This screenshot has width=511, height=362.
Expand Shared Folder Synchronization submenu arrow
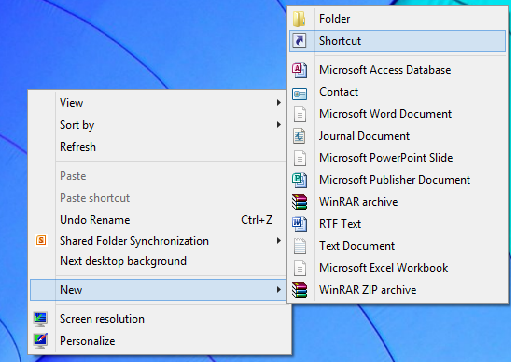click(279, 241)
